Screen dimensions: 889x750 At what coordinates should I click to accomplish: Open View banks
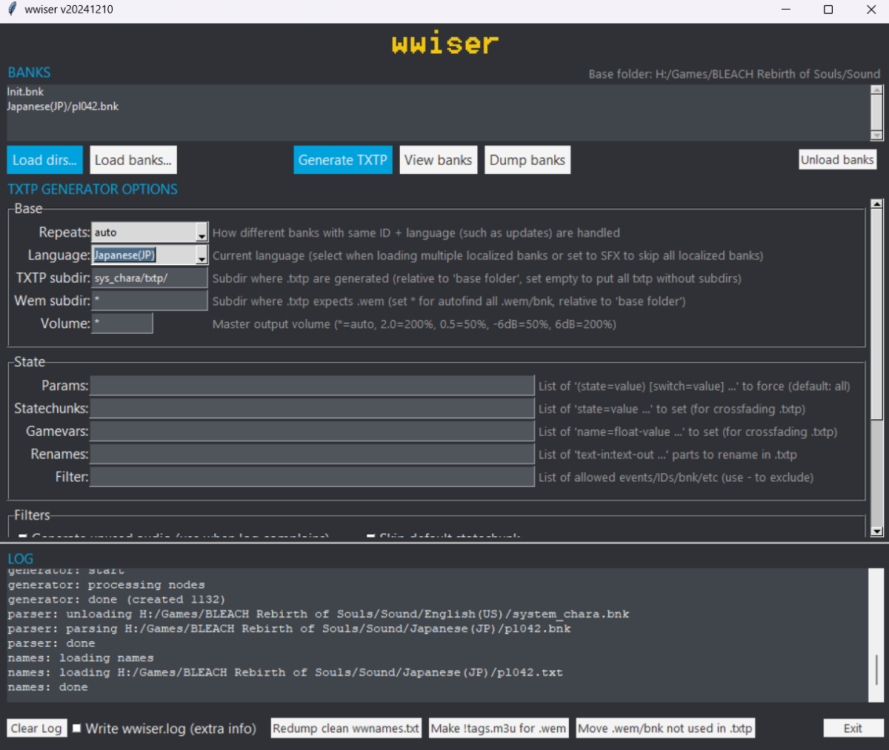[438, 160]
